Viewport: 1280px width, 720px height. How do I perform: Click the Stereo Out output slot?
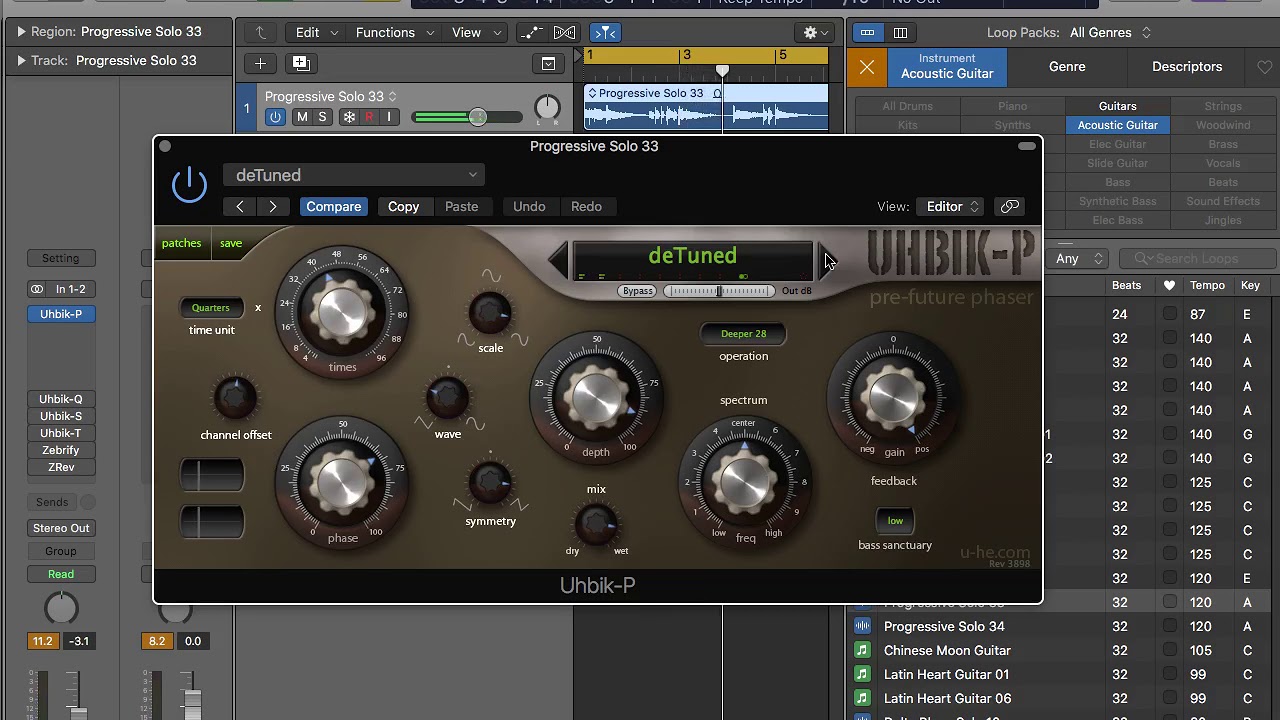[x=61, y=528]
